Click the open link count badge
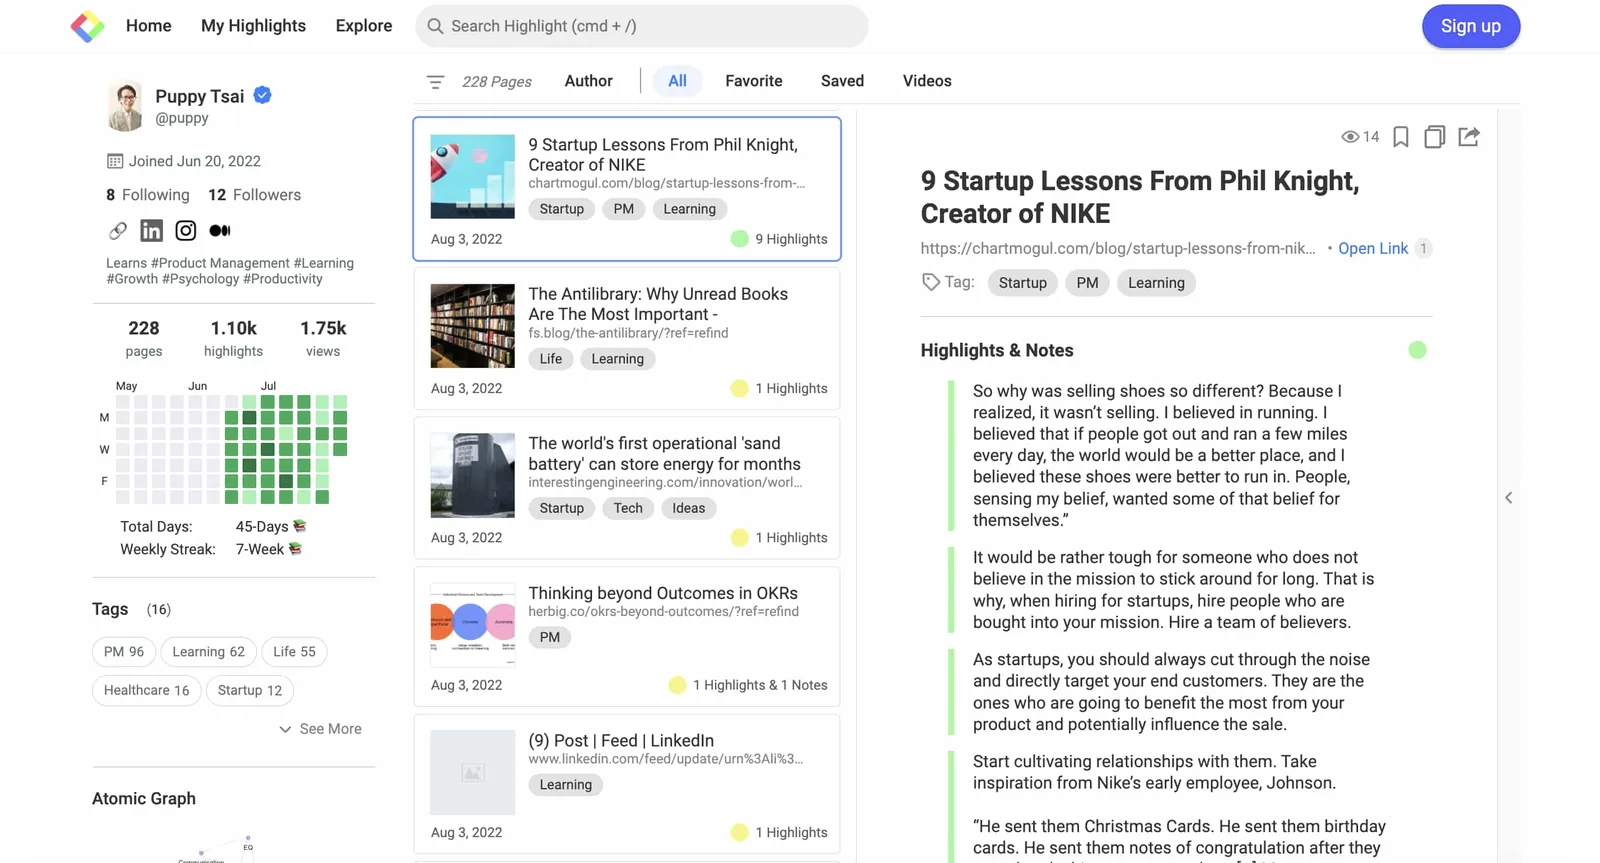The width and height of the screenshot is (1600, 863). click(1423, 249)
